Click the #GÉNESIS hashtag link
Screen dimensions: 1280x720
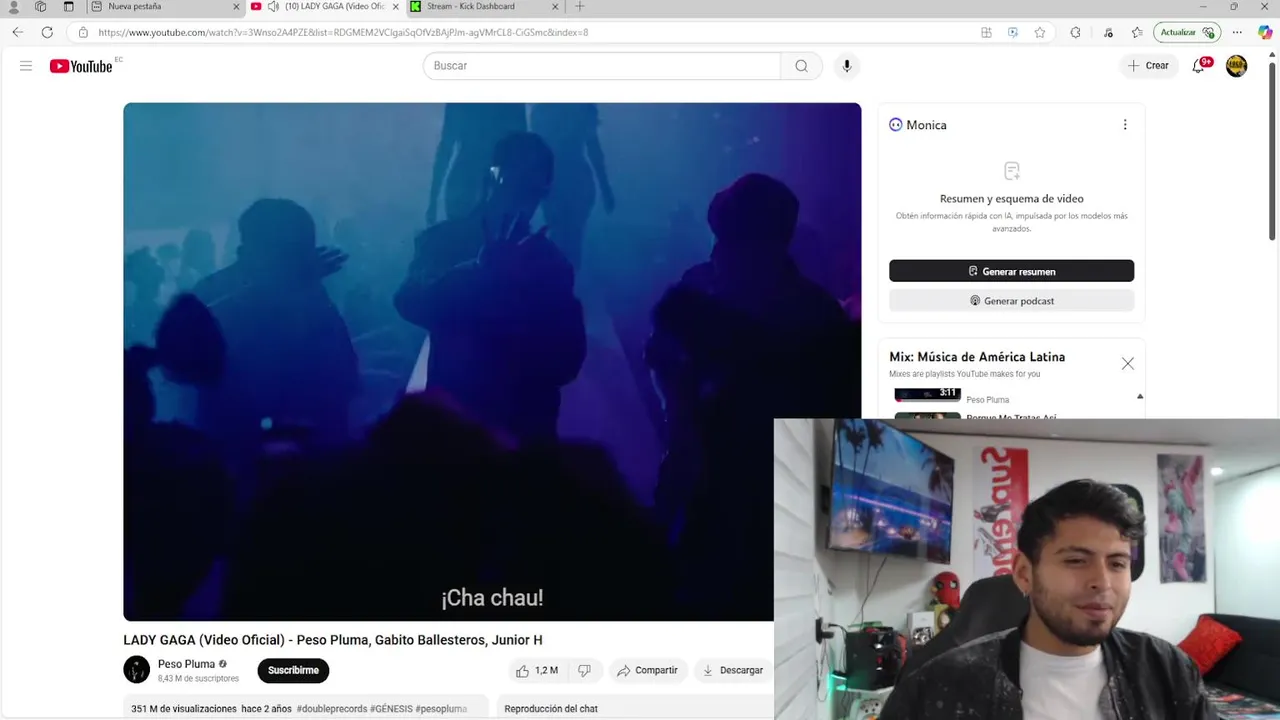coord(391,709)
